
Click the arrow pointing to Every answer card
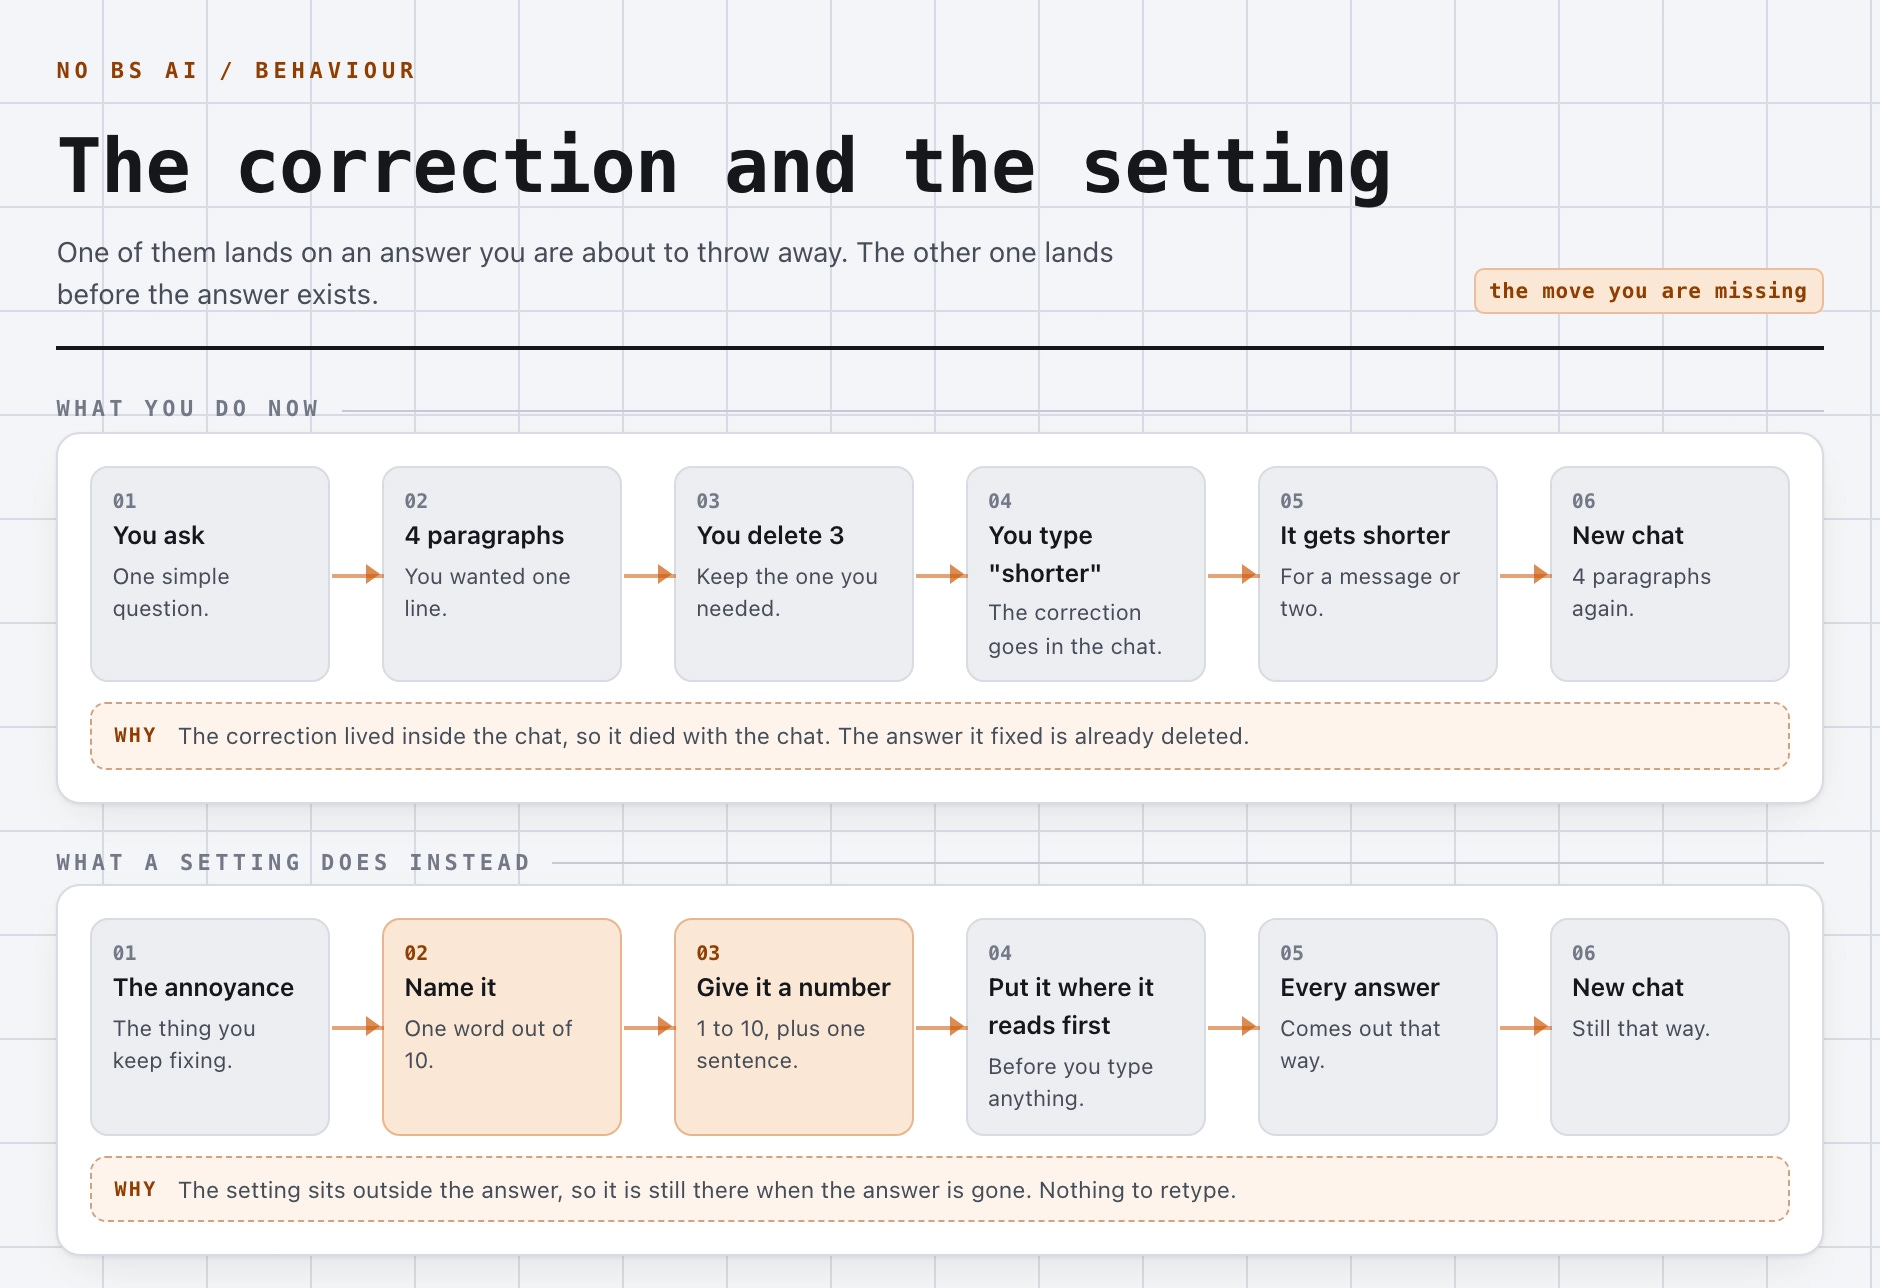(x=1233, y=1026)
